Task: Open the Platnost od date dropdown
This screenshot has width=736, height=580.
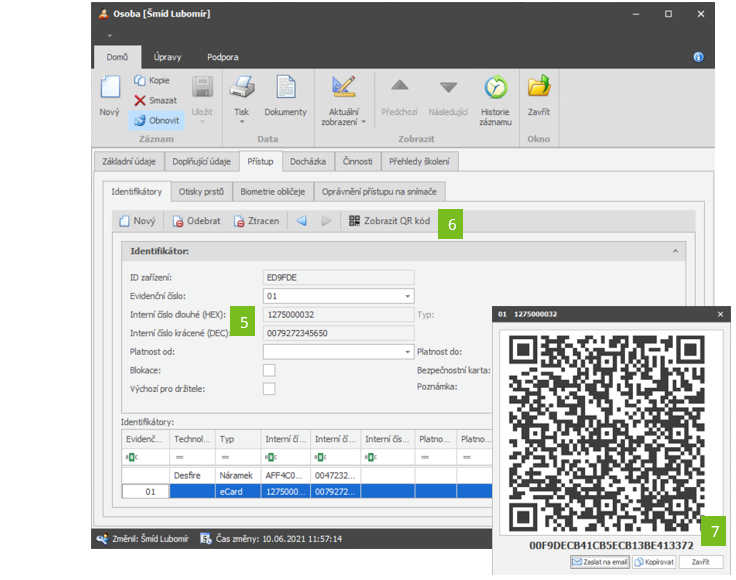Action: point(407,352)
